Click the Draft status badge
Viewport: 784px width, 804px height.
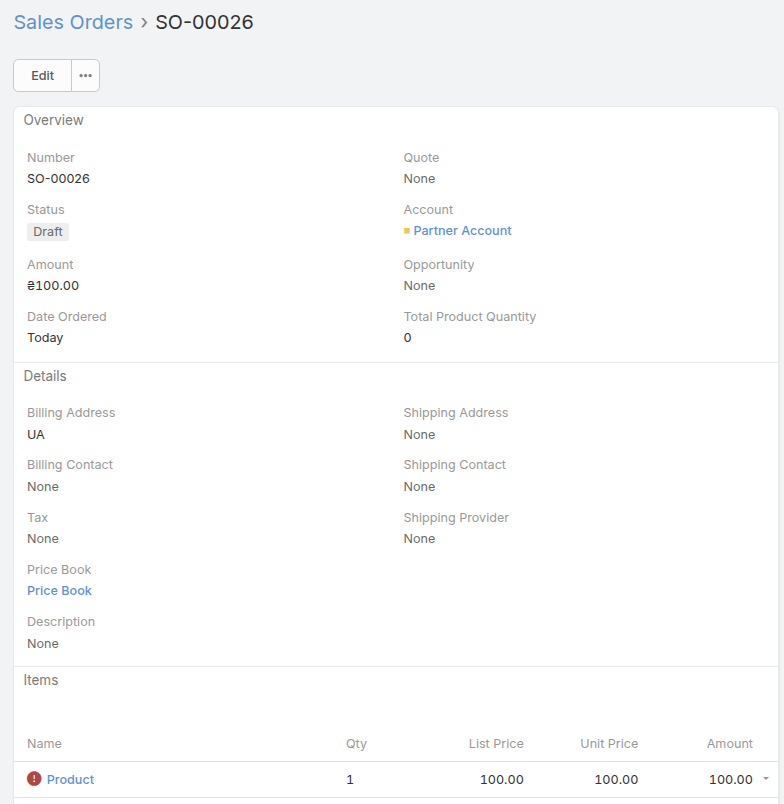click(48, 232)
